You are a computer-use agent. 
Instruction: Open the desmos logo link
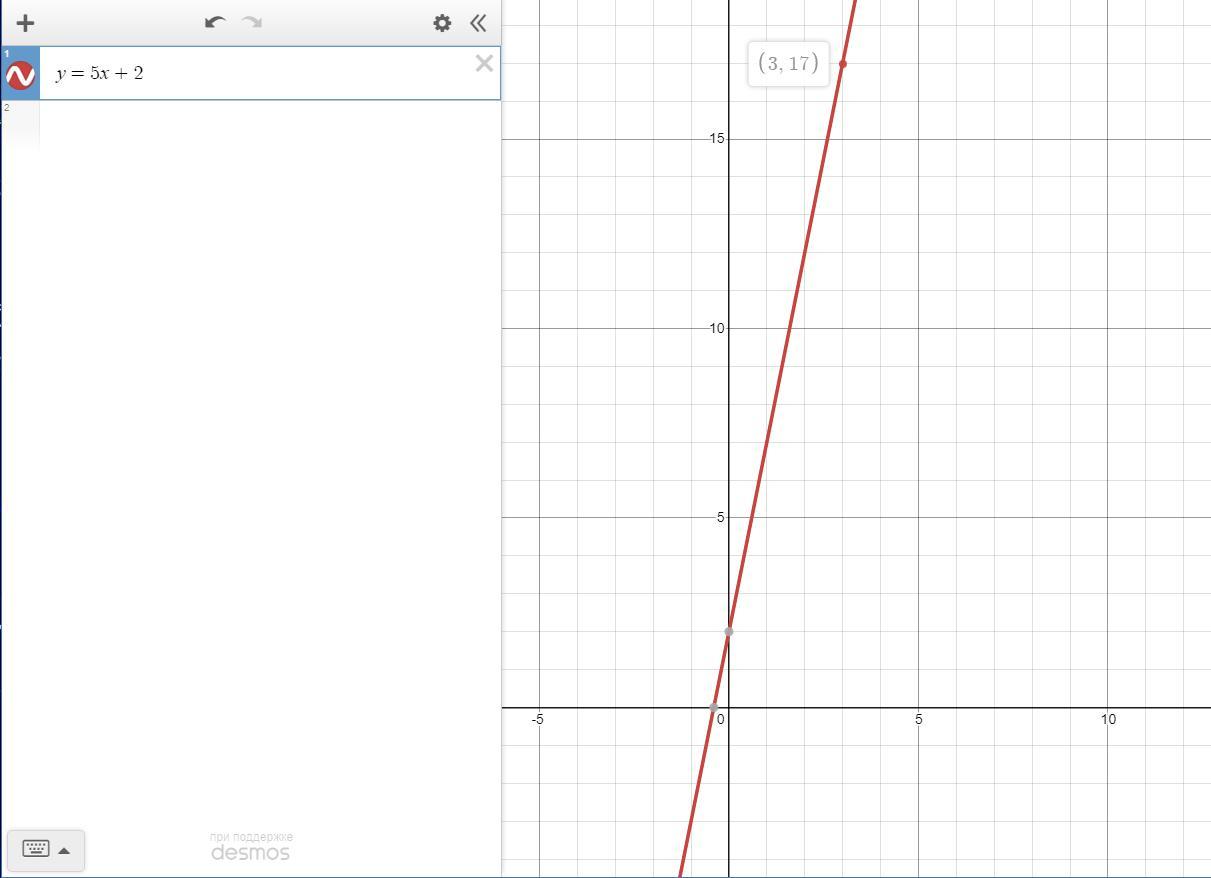250,852
